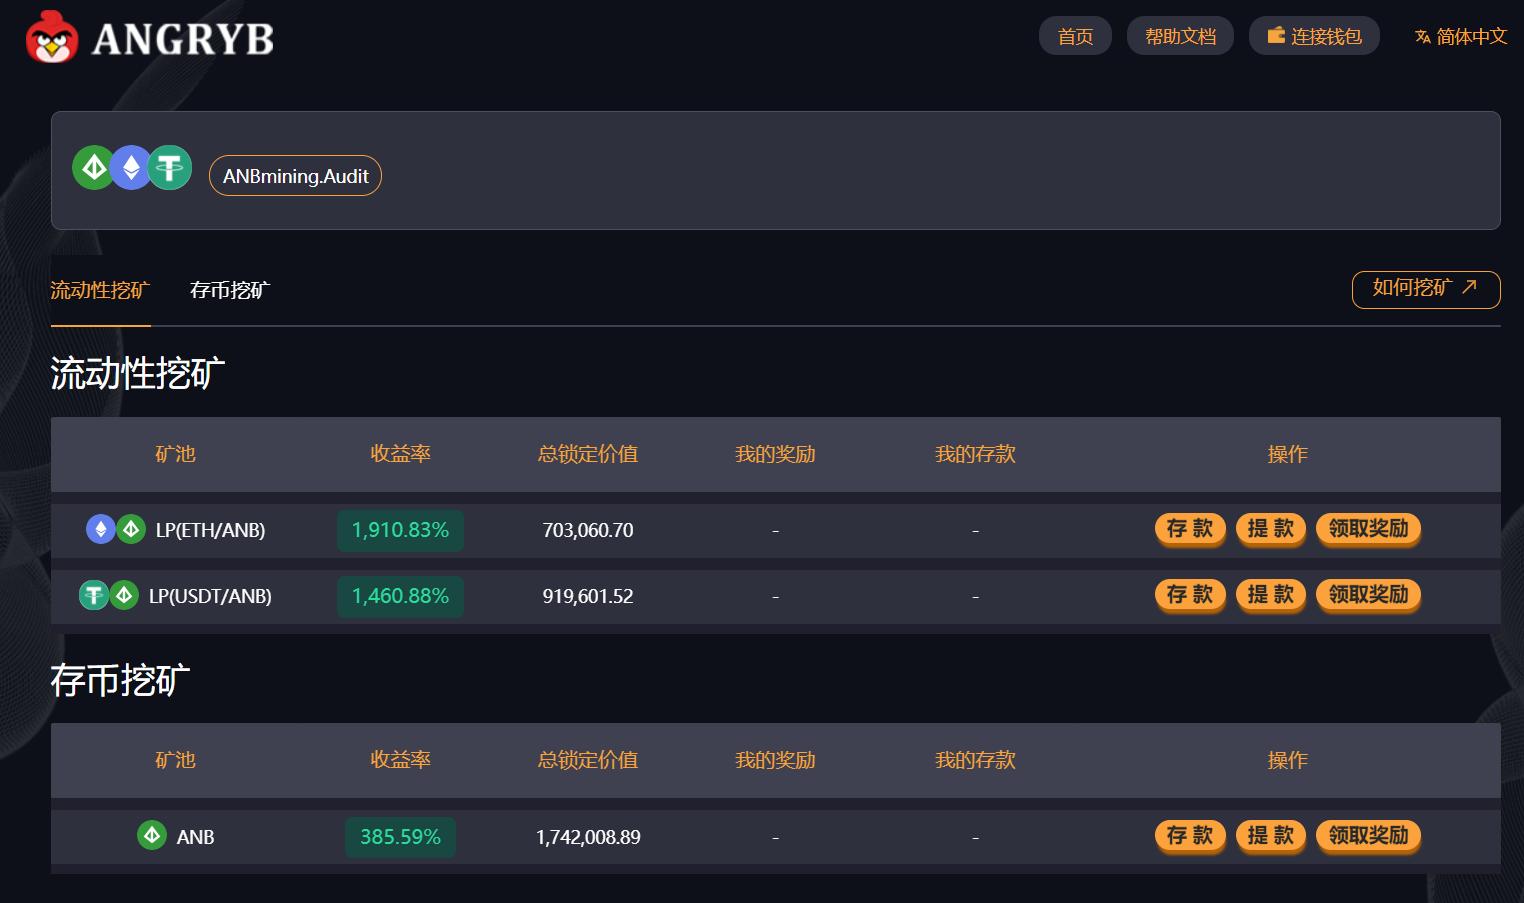Click 连接钱包 connect wallet button
This screenshot has height=903, width=1524.
[x=1314, y=36]
